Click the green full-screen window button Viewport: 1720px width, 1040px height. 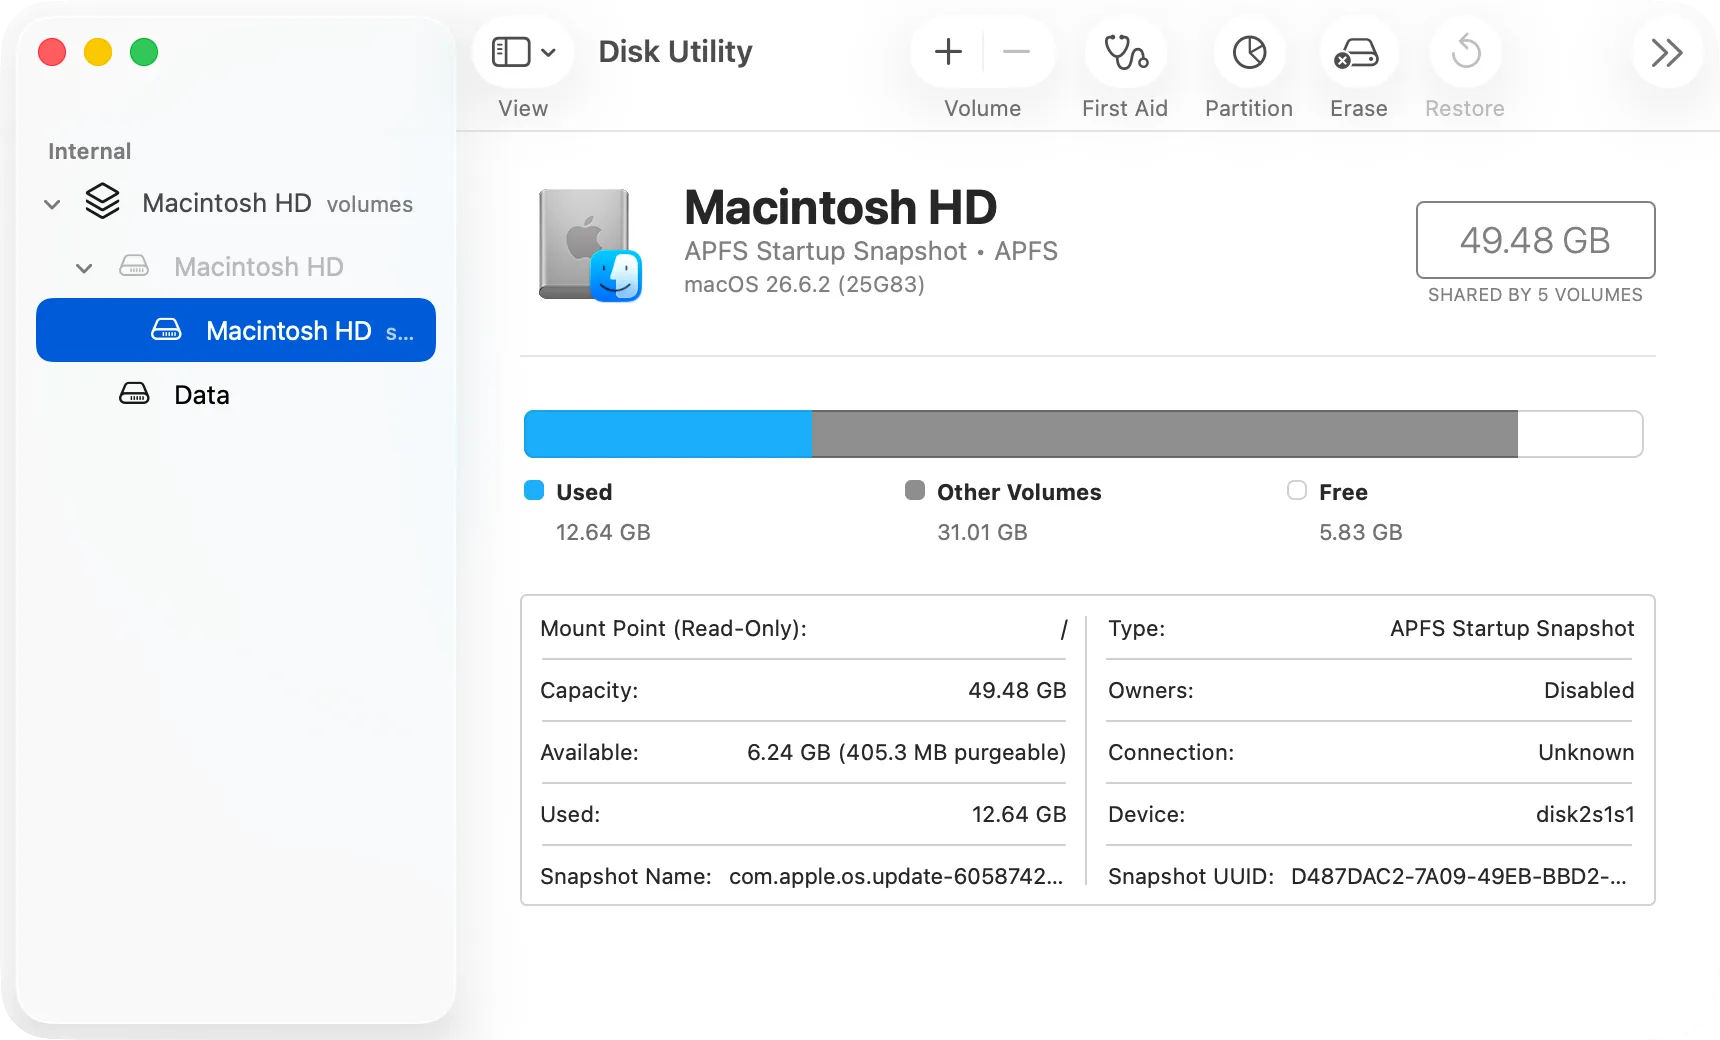(x=144, y=52)
